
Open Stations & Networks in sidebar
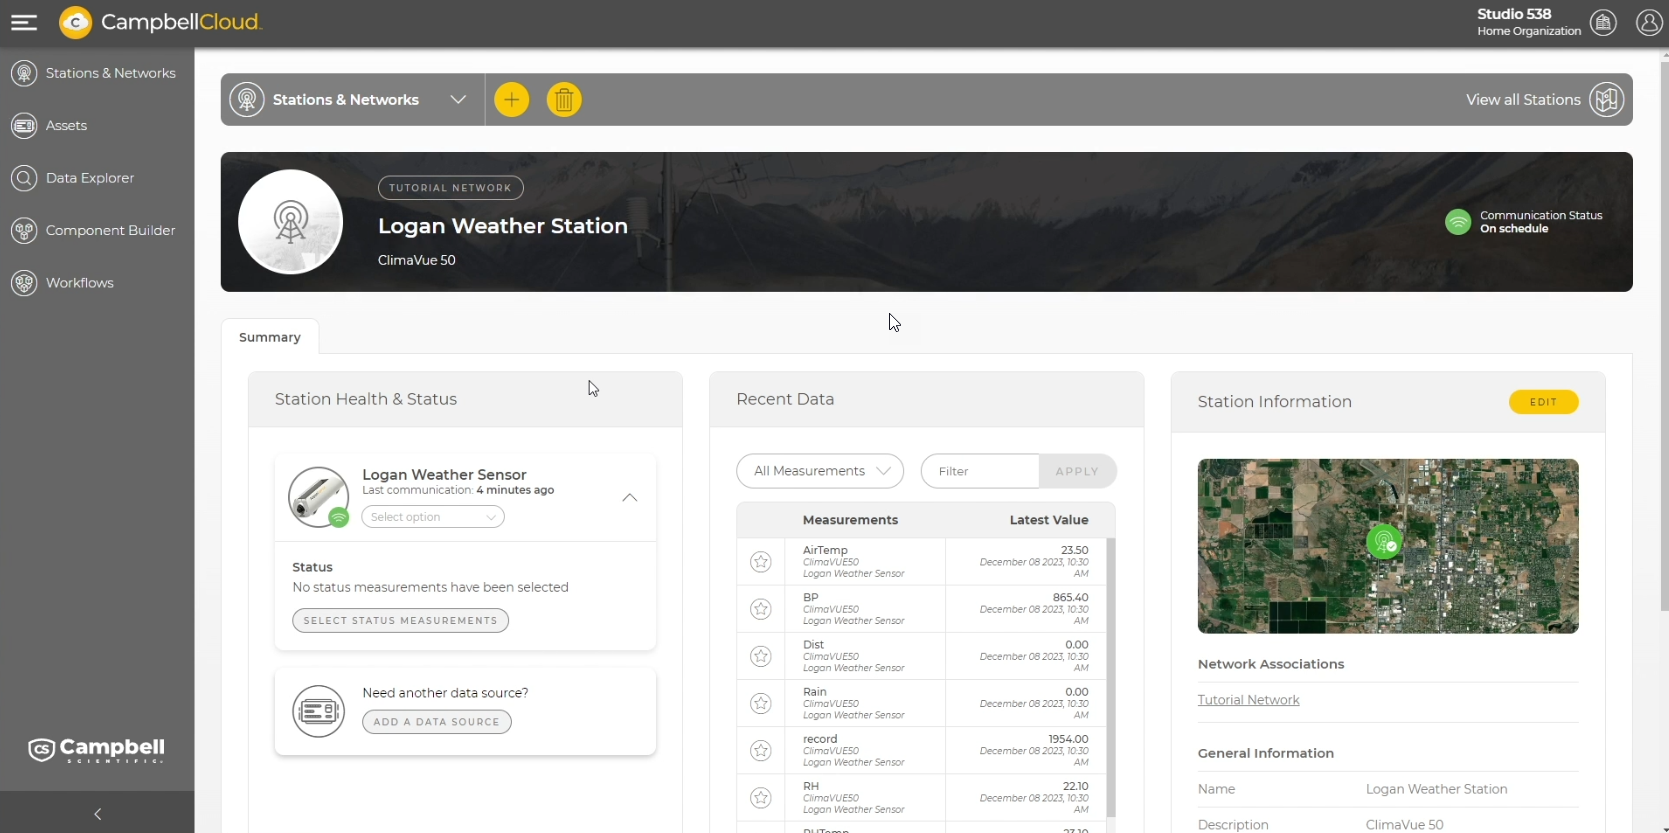coord(110,73)
